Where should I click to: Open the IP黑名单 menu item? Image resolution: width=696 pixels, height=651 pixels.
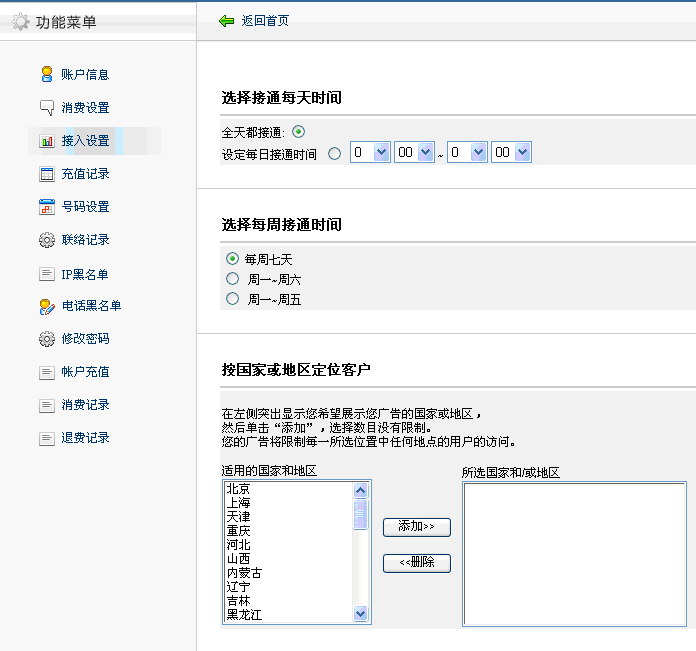[84, 273]
